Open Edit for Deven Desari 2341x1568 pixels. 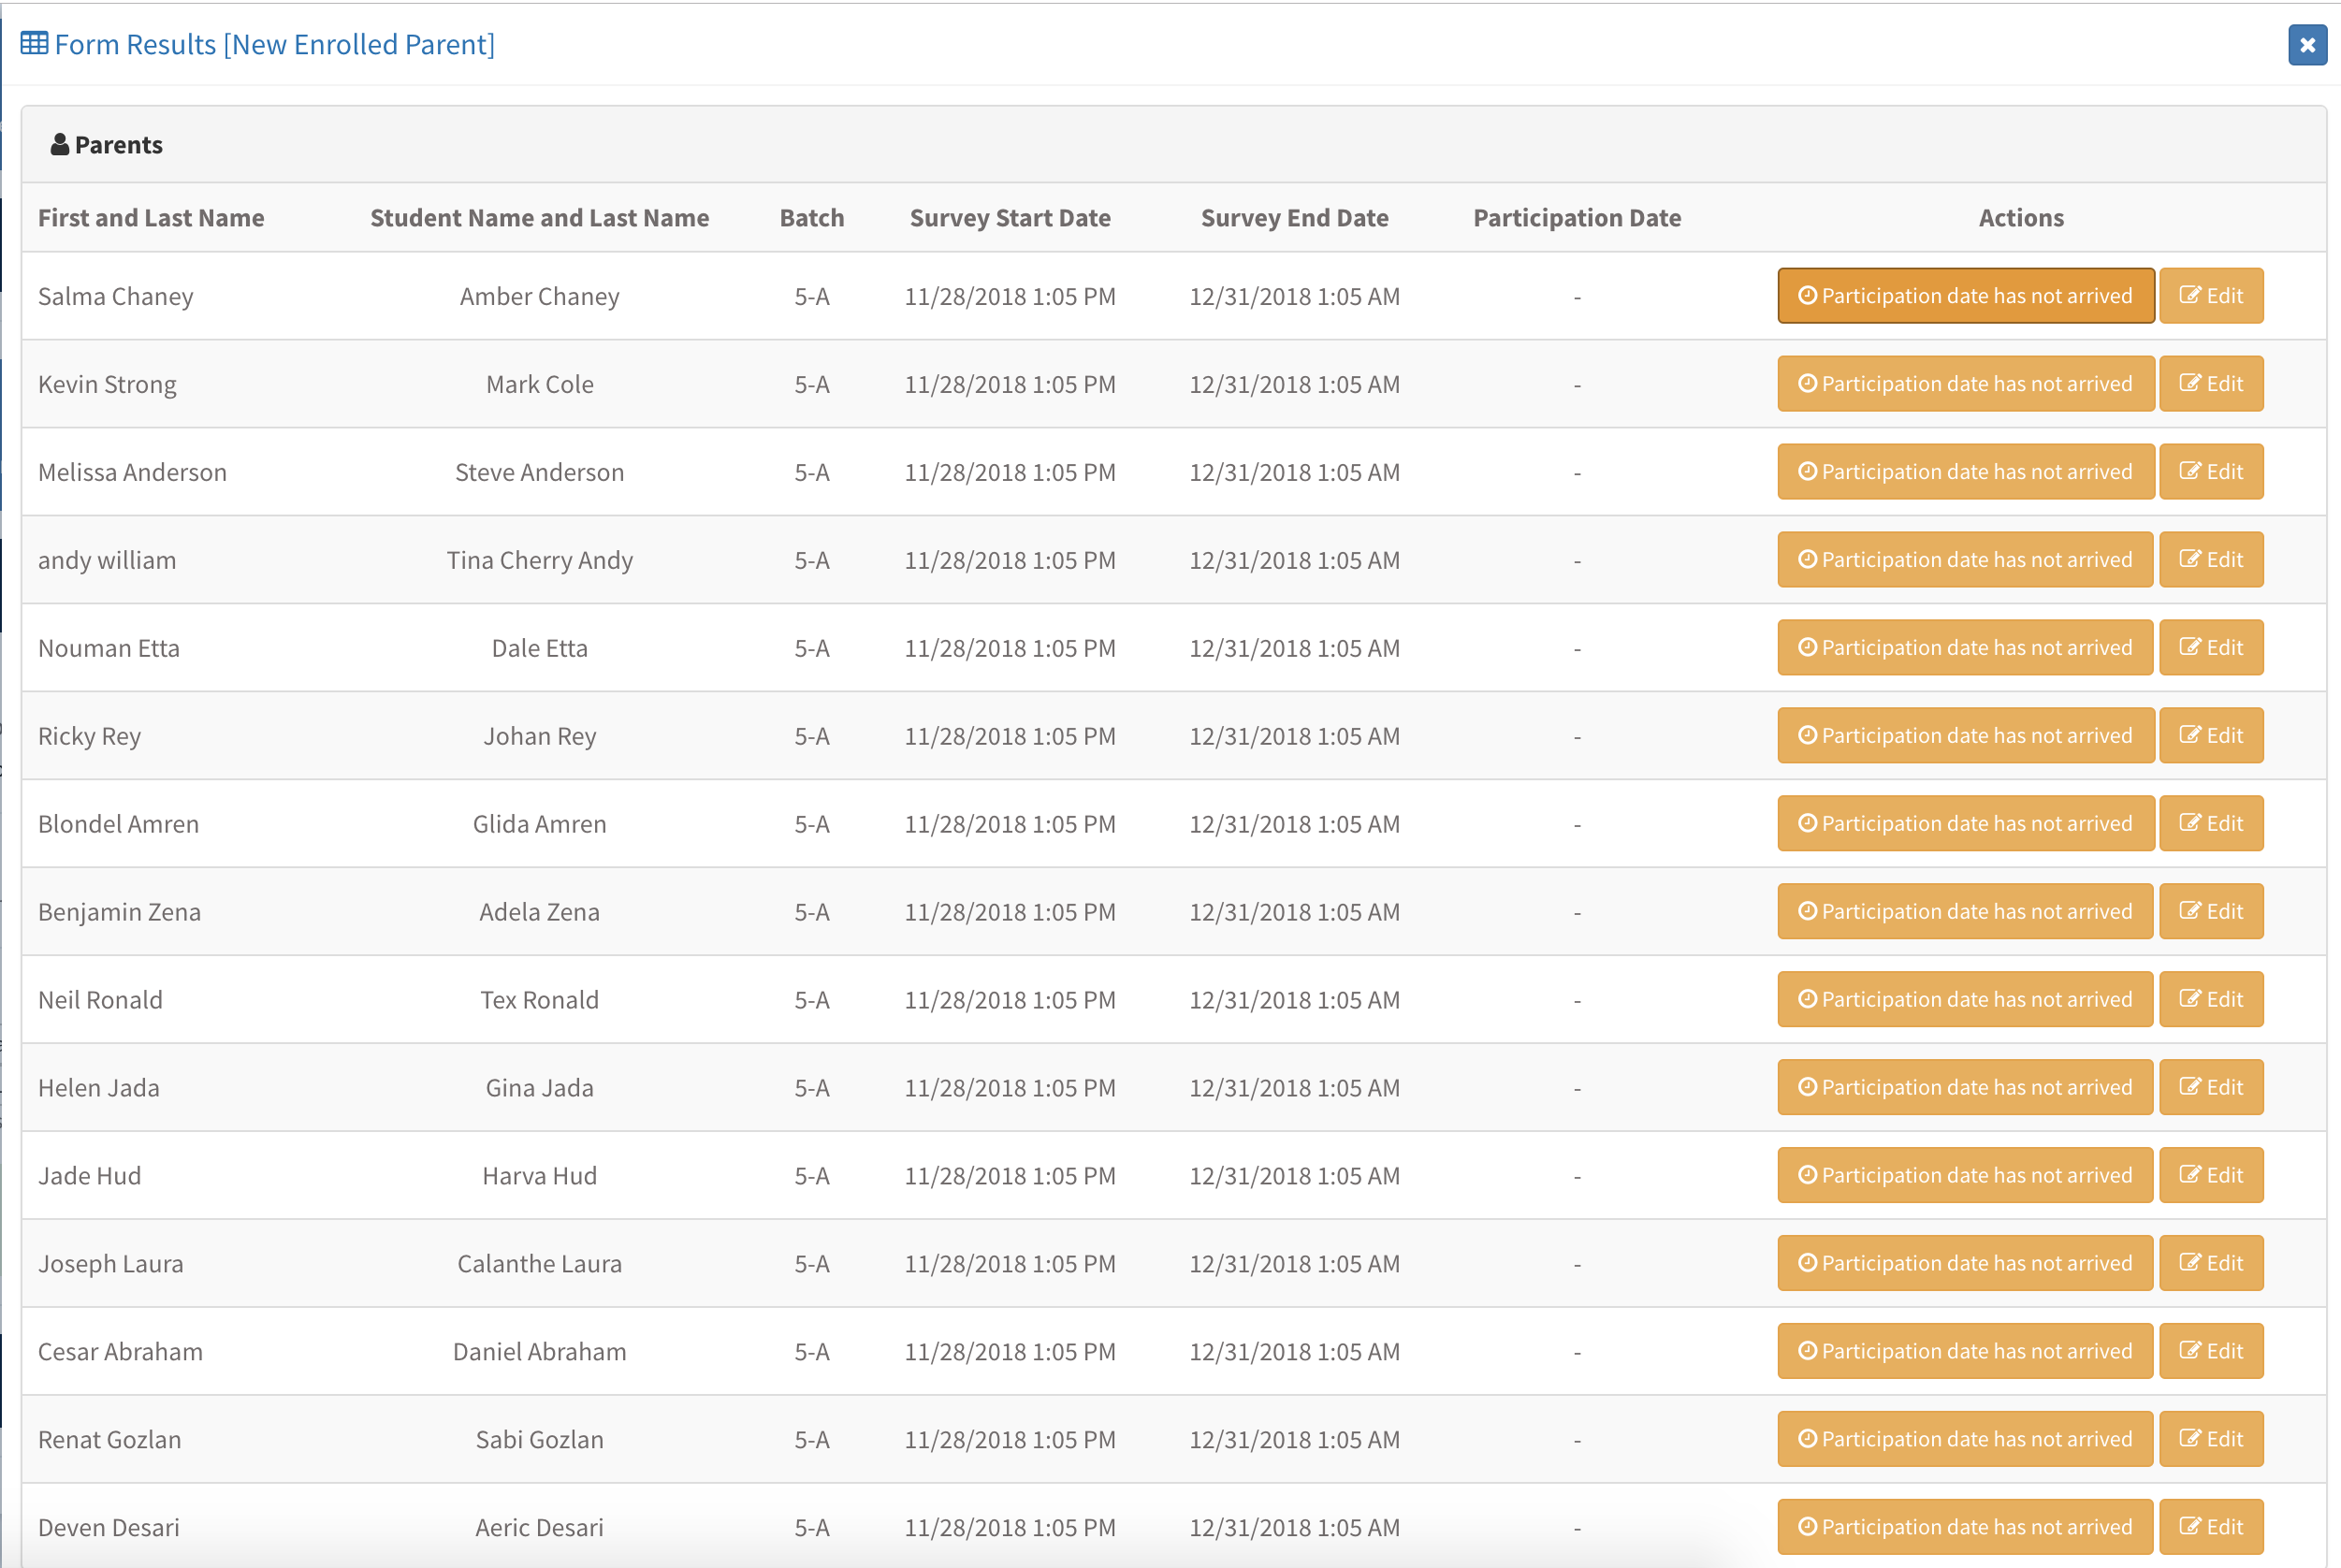[2211, 1528]
